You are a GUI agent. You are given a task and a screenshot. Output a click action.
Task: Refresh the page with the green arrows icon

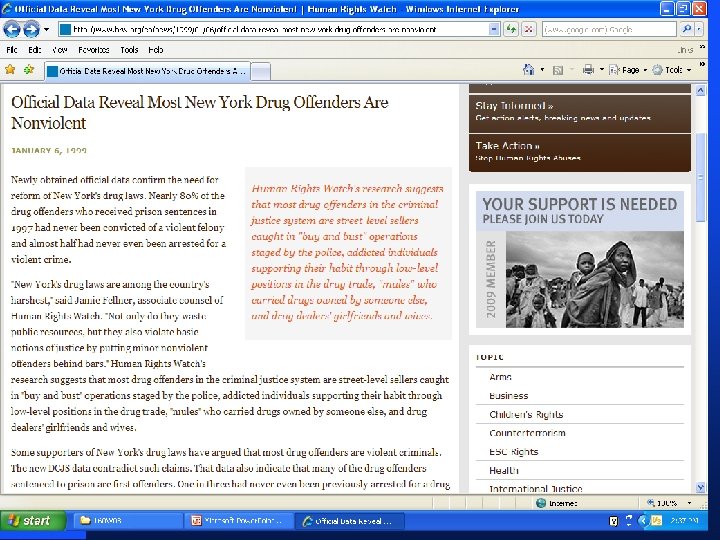511,30
